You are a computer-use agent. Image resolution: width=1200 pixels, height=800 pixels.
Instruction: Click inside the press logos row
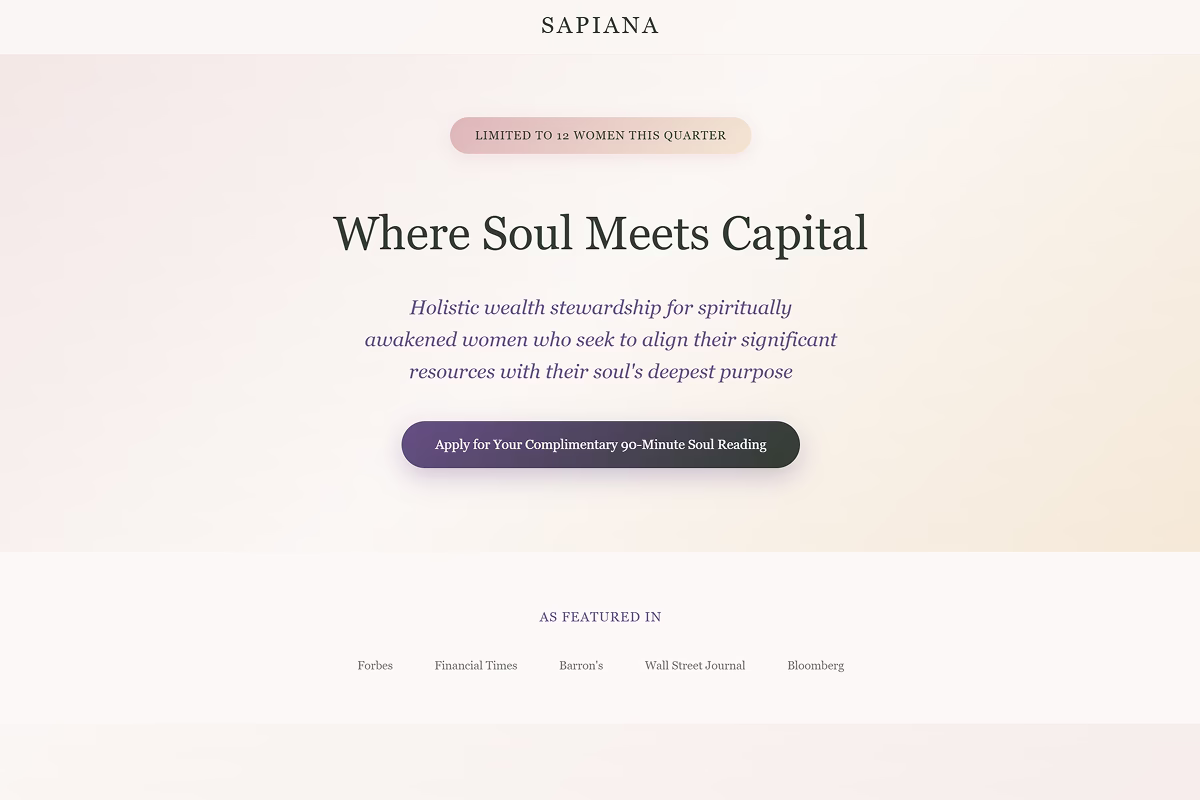(600, 665)
